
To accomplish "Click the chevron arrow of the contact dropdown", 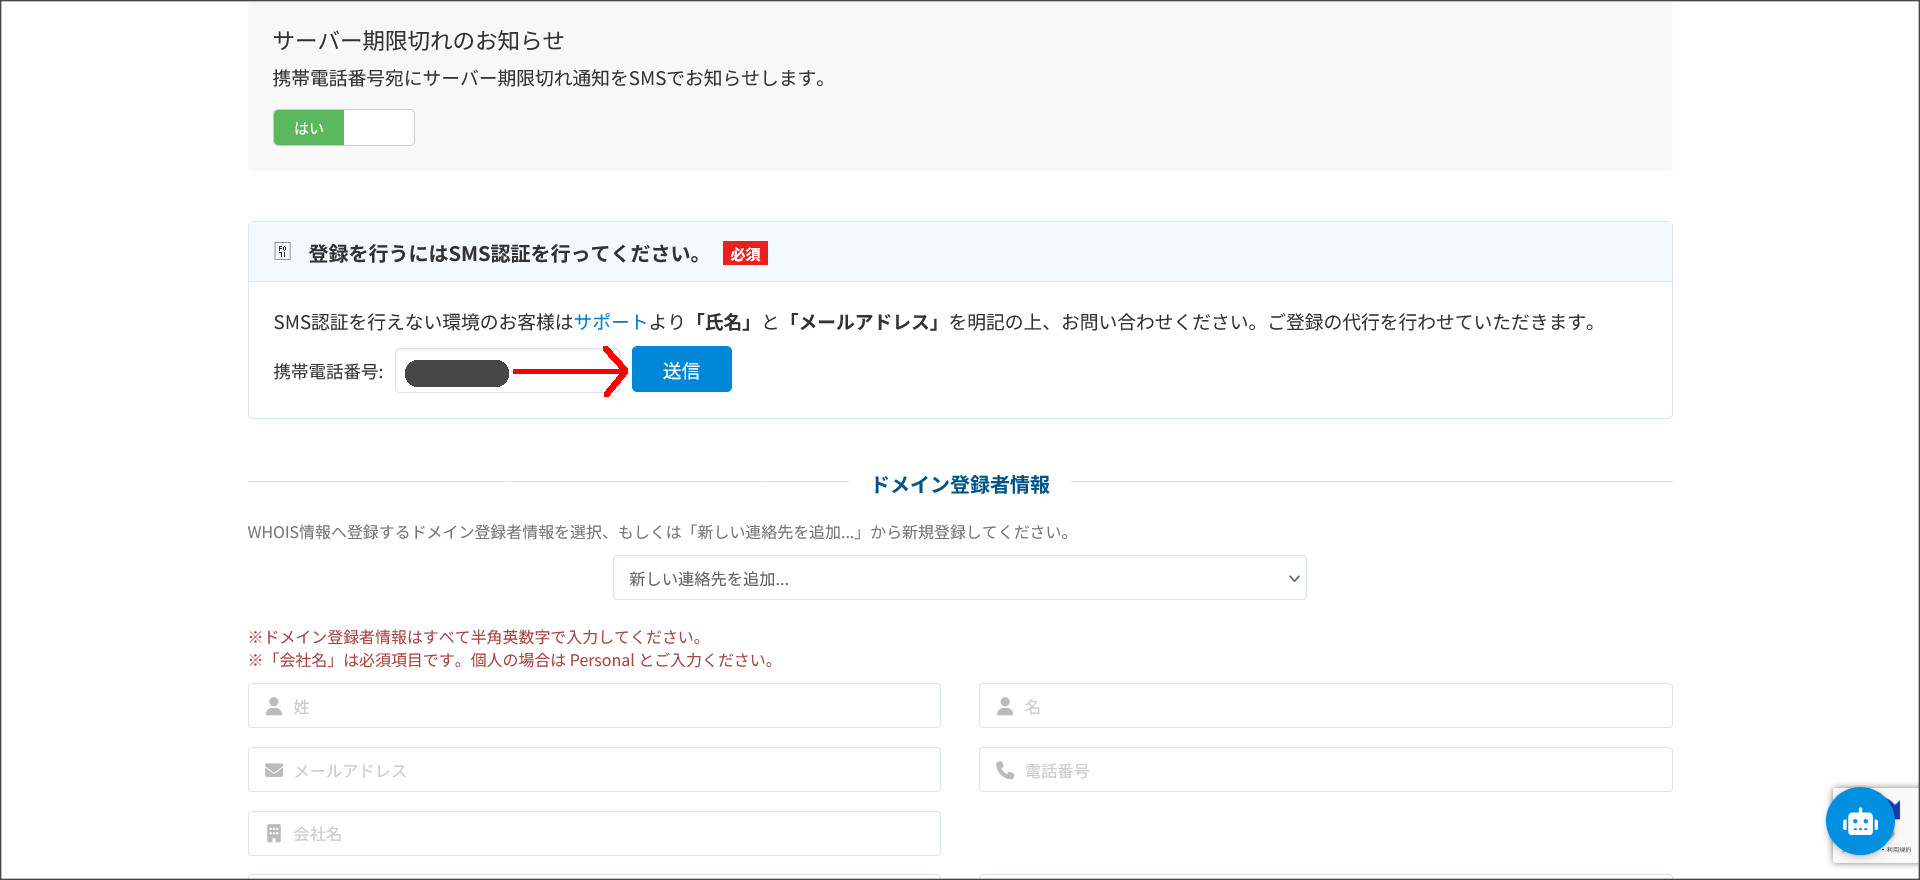I will tap(1293, 578).
